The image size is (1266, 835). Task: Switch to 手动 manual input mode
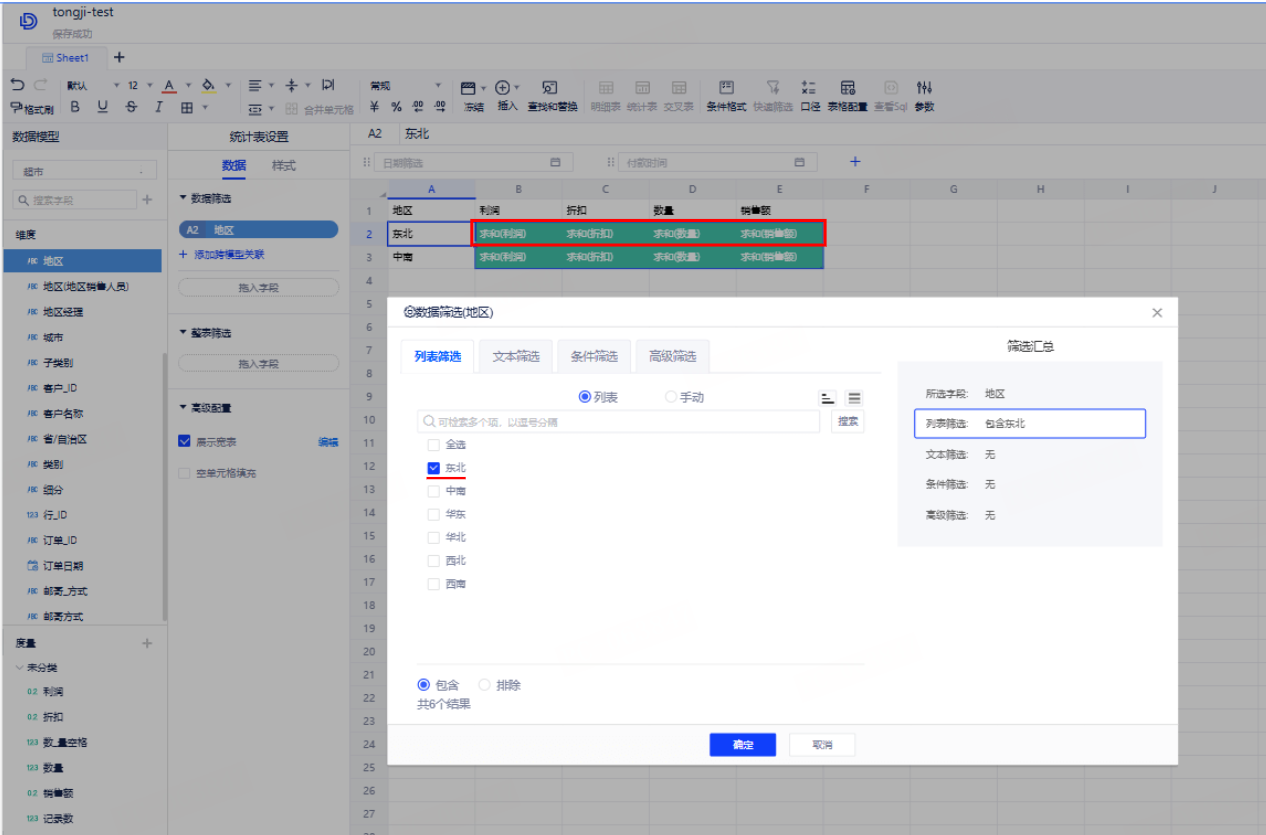[x=671, y=397]
